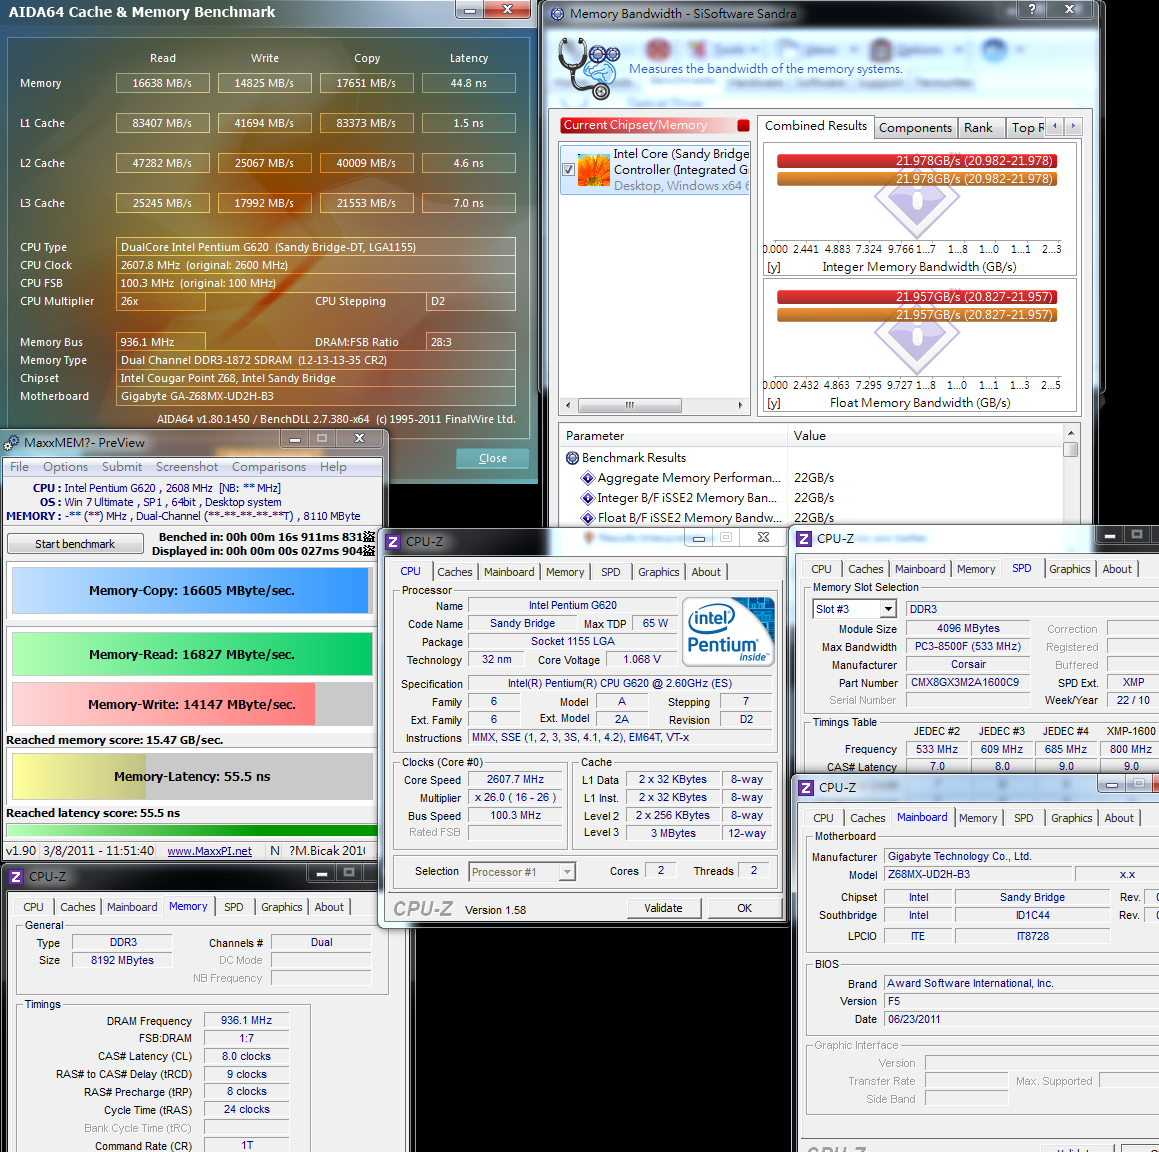The height and width of the screenshot is (1152, 1159).
Task: Switch to Memory tab in CPU-Z SPD window
Action: 976,569
